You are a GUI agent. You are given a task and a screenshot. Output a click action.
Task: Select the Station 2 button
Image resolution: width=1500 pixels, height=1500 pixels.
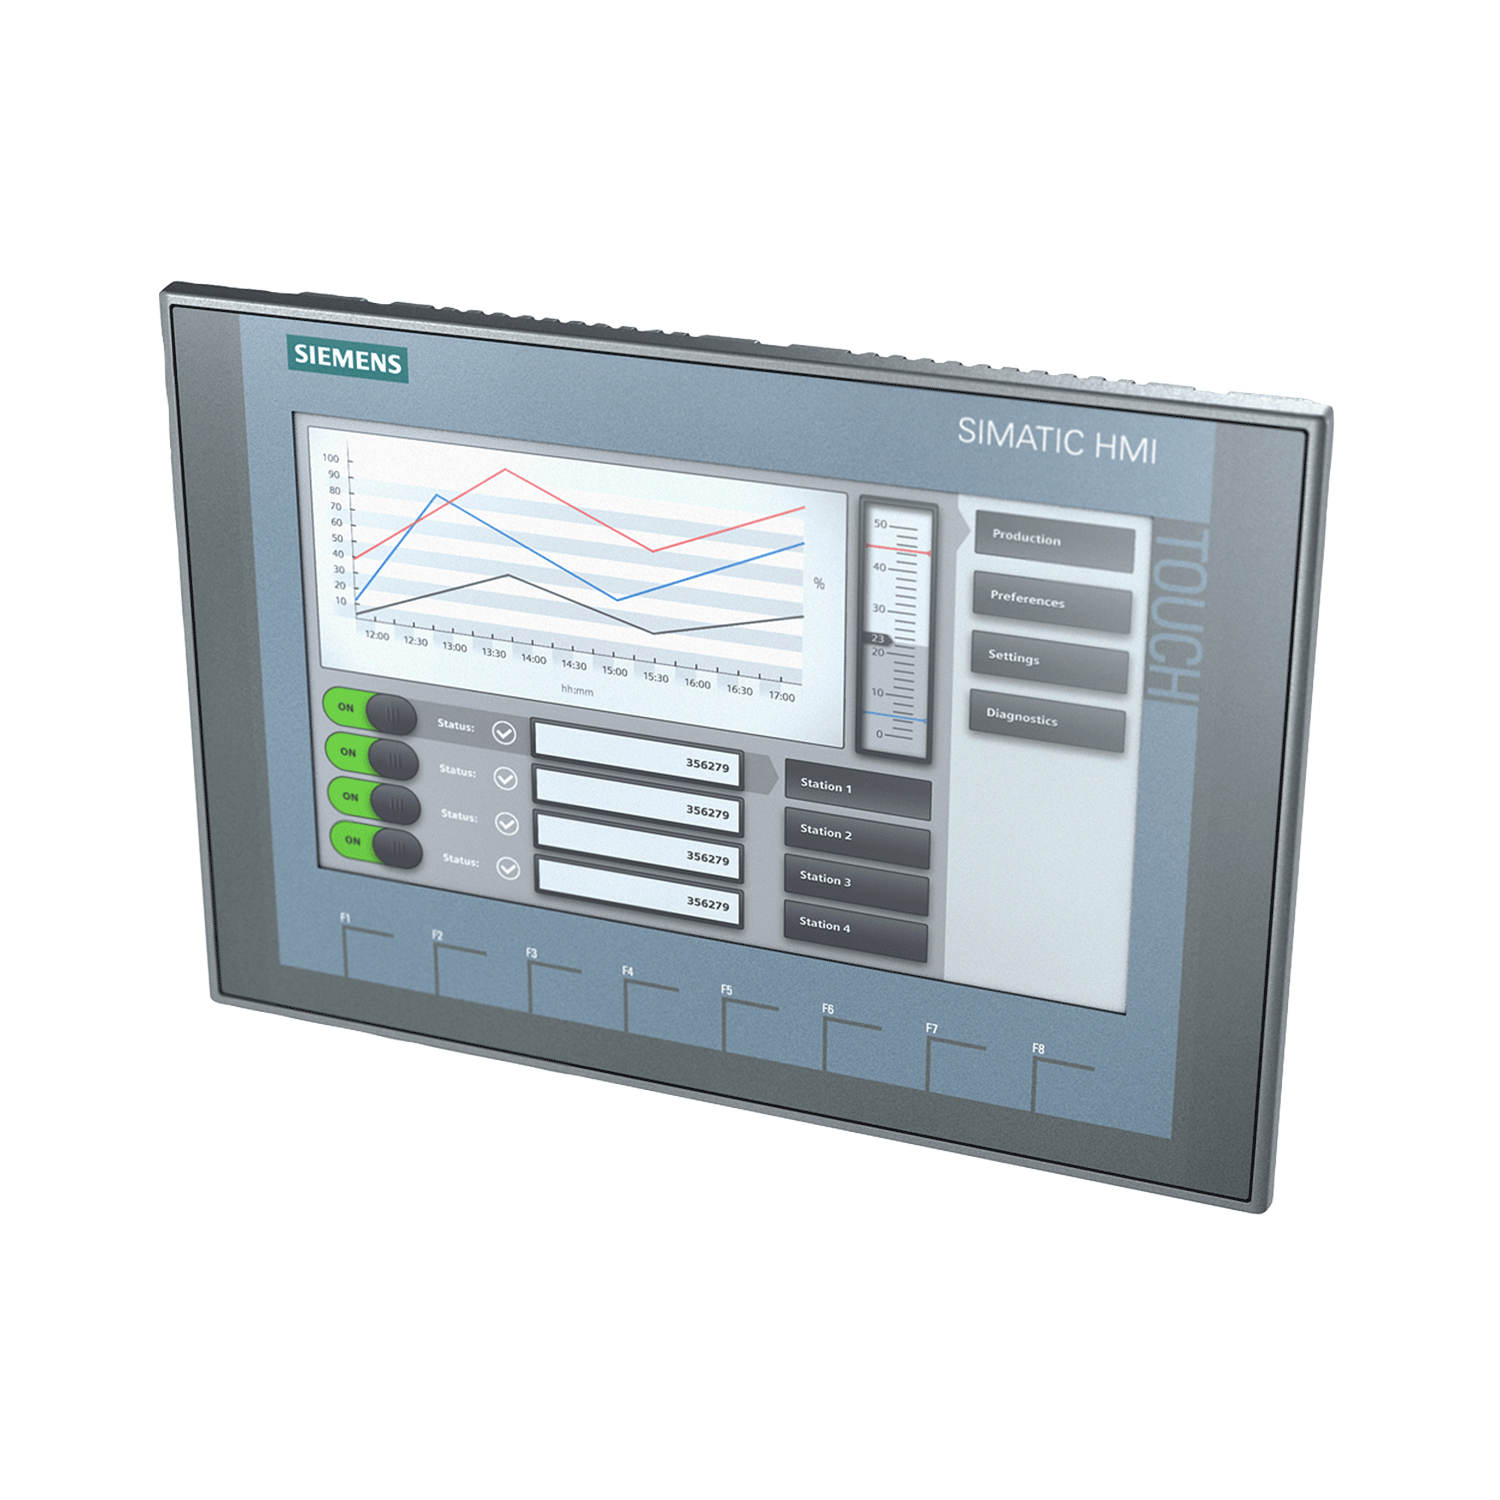coord(857,835)
